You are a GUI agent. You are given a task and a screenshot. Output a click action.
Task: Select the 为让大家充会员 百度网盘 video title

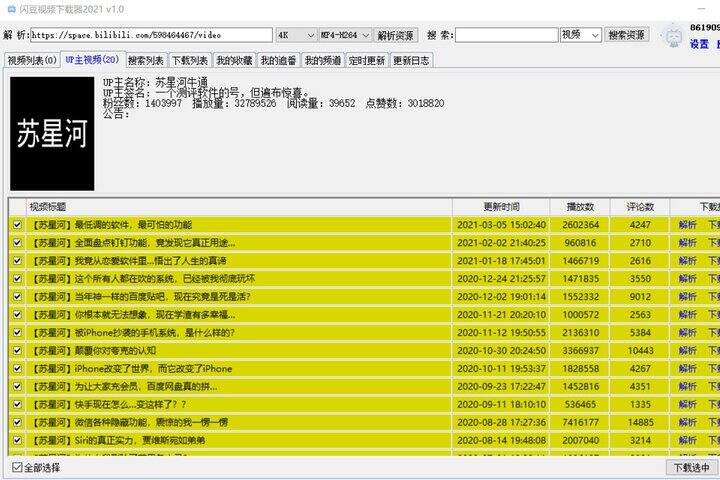point(124,387)
